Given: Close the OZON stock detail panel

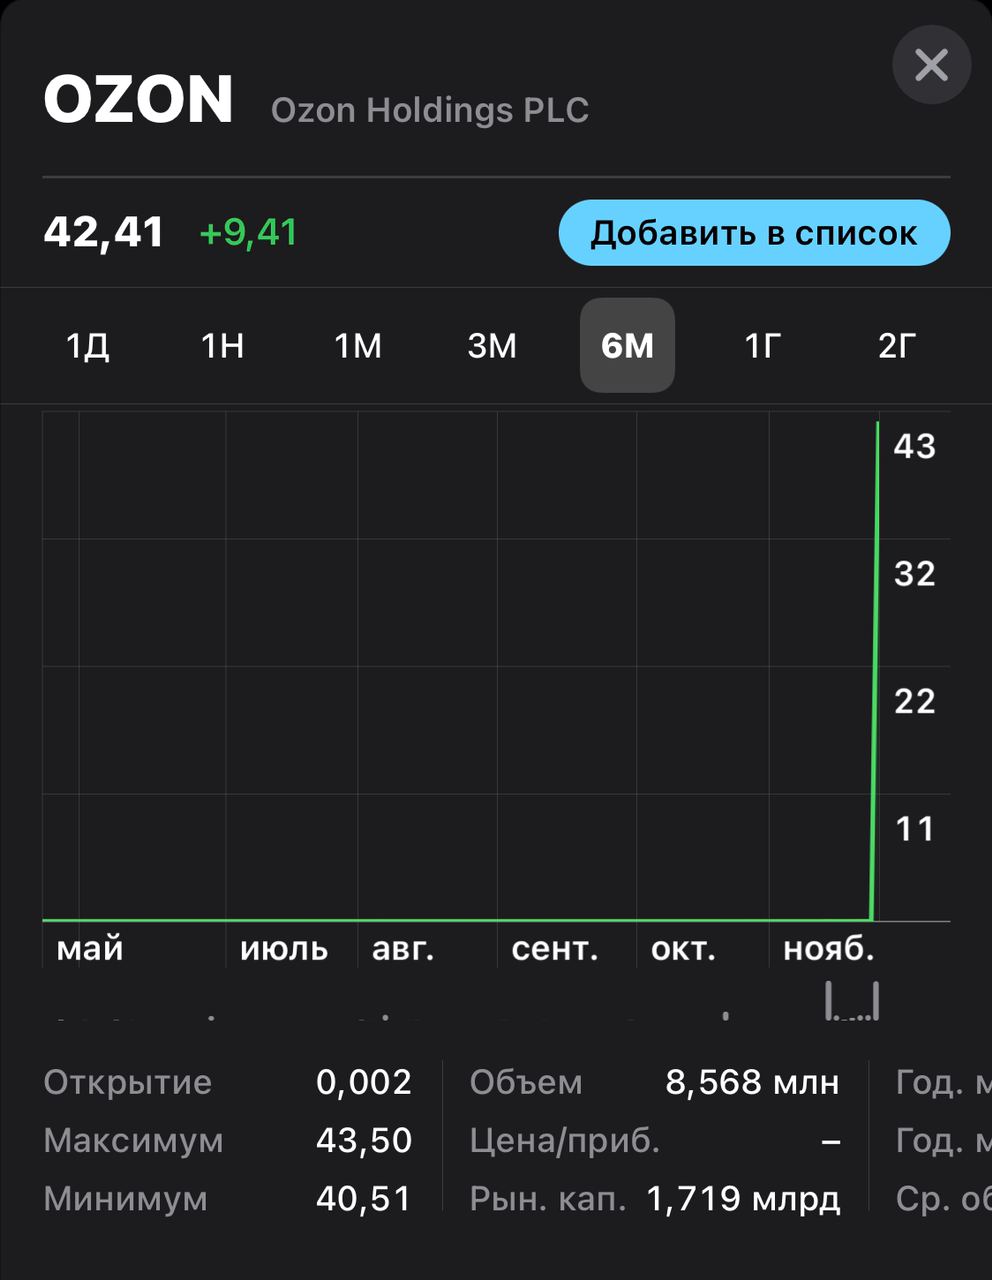Looking at the screenshot, I should 931,65.
